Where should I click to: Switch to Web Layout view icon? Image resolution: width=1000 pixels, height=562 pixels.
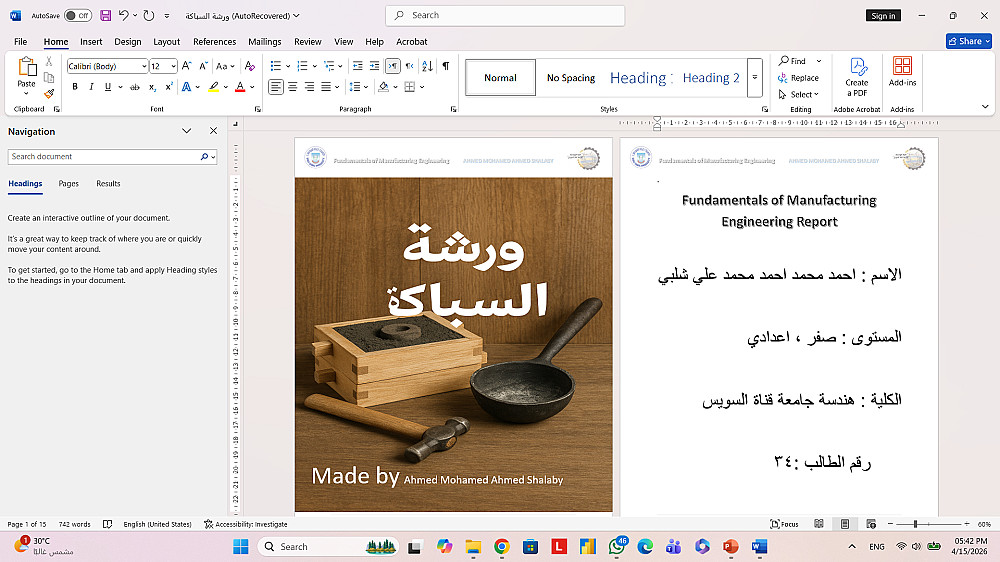(871, 524)
